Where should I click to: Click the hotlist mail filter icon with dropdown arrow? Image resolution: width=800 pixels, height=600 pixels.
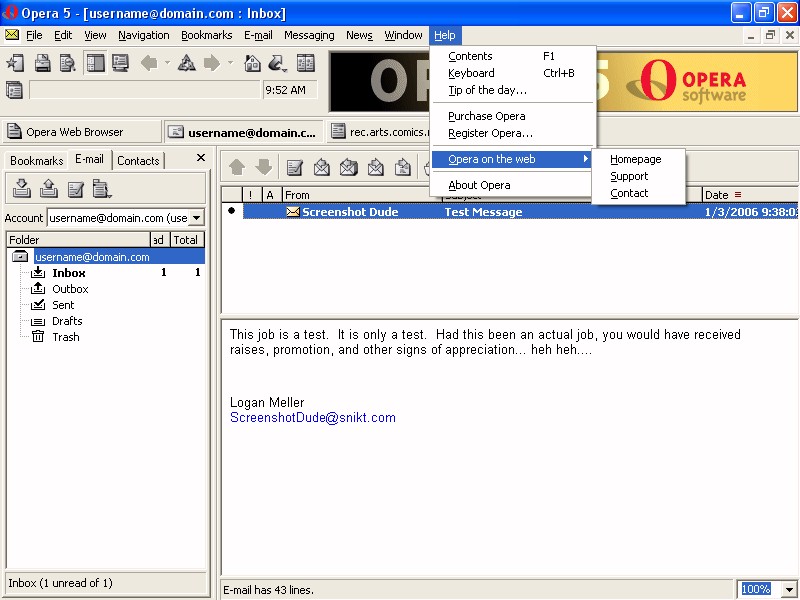click(x=102, y=189)
